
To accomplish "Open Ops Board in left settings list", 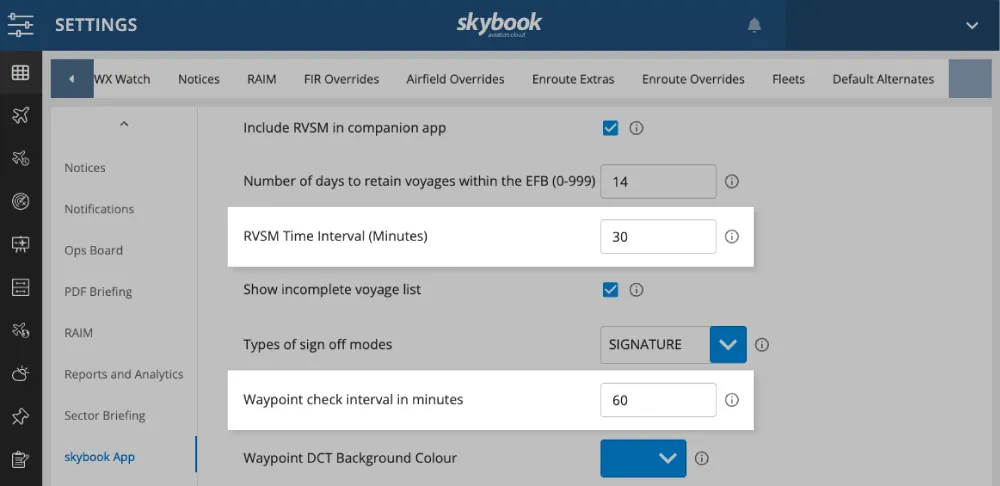I will [x=93, y=251].
